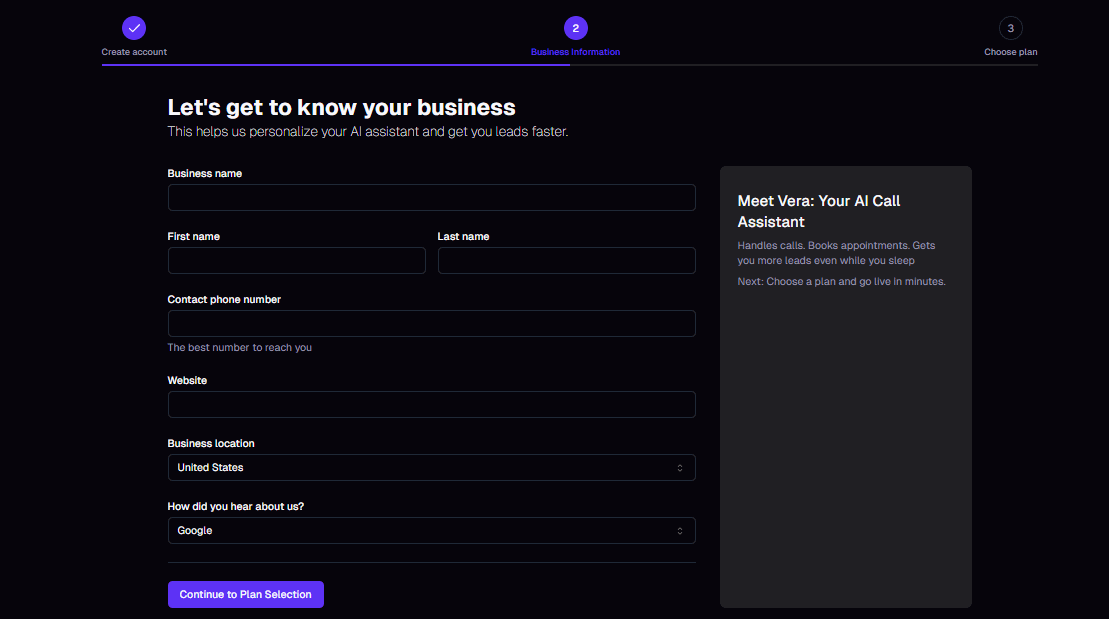Click into the First name field

click(296, 261)
